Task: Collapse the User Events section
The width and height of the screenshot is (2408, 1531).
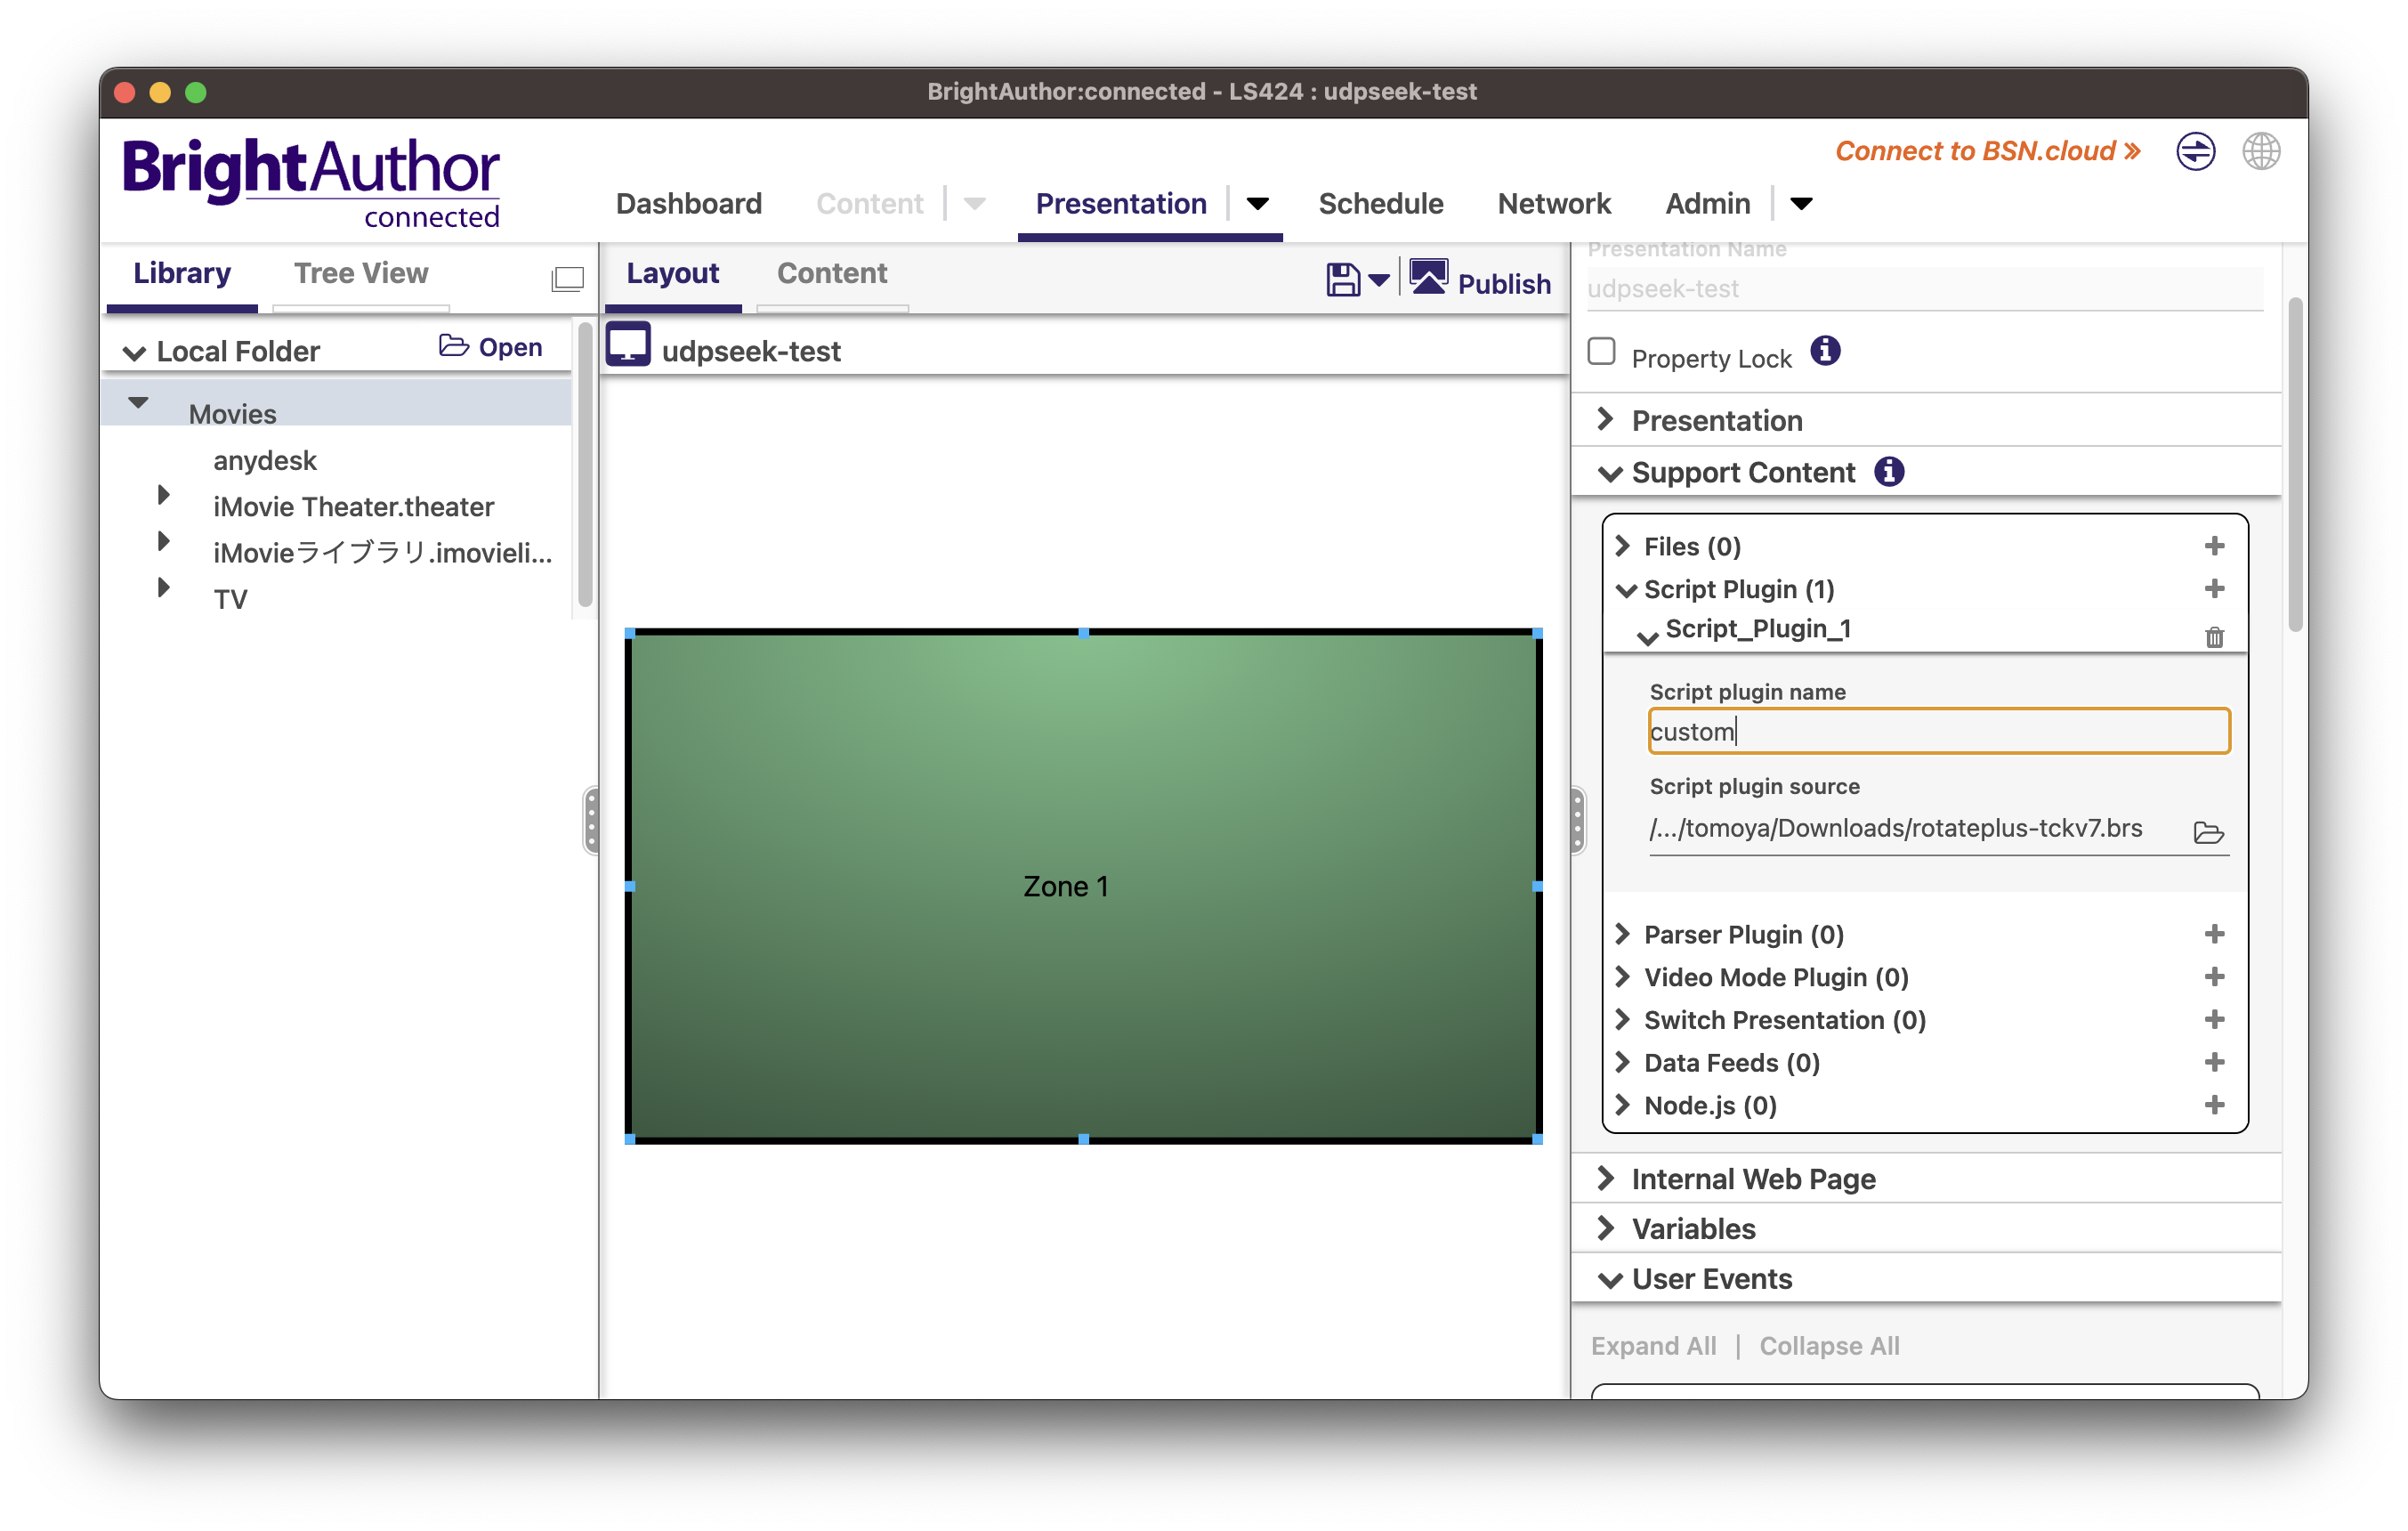Action: coord(1610,1280)
